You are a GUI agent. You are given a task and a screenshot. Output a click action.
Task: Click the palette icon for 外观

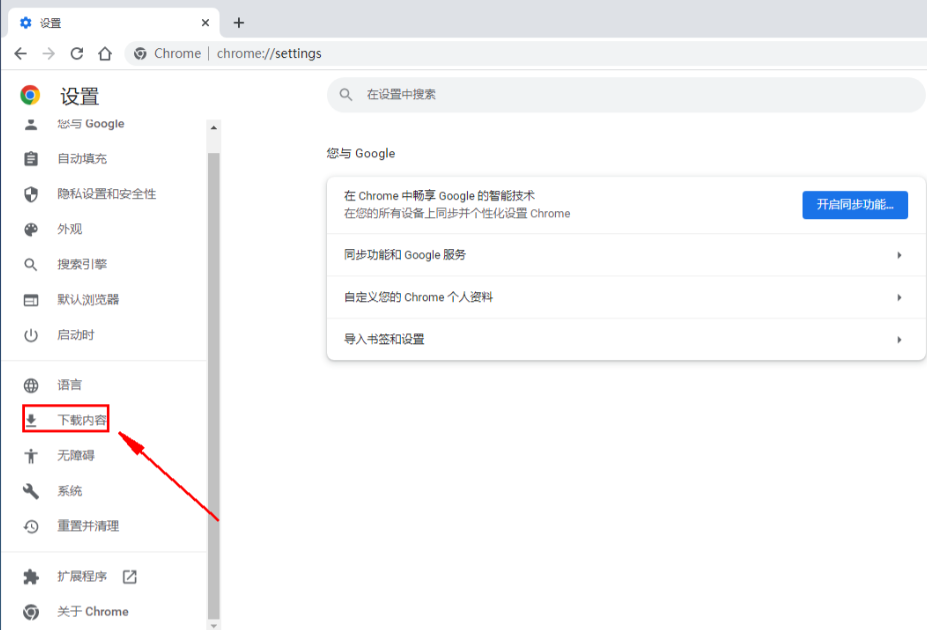tap(31, 229)
